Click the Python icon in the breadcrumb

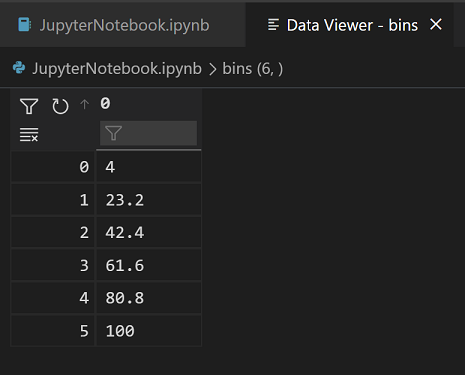19,68
